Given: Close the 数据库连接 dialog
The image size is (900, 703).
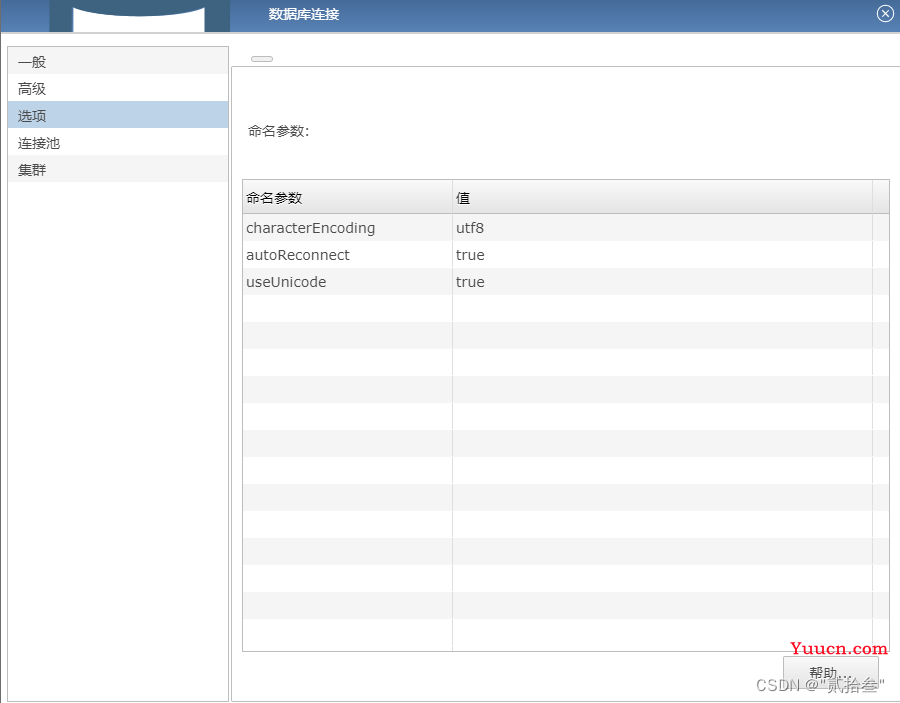Looking at the screenshot, I should click(885, 14).
